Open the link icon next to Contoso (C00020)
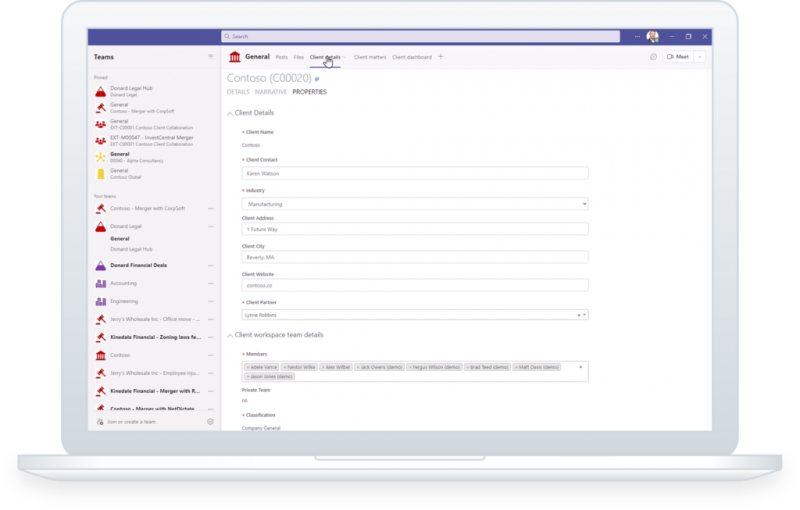800x510 pixels. [317, 78]
